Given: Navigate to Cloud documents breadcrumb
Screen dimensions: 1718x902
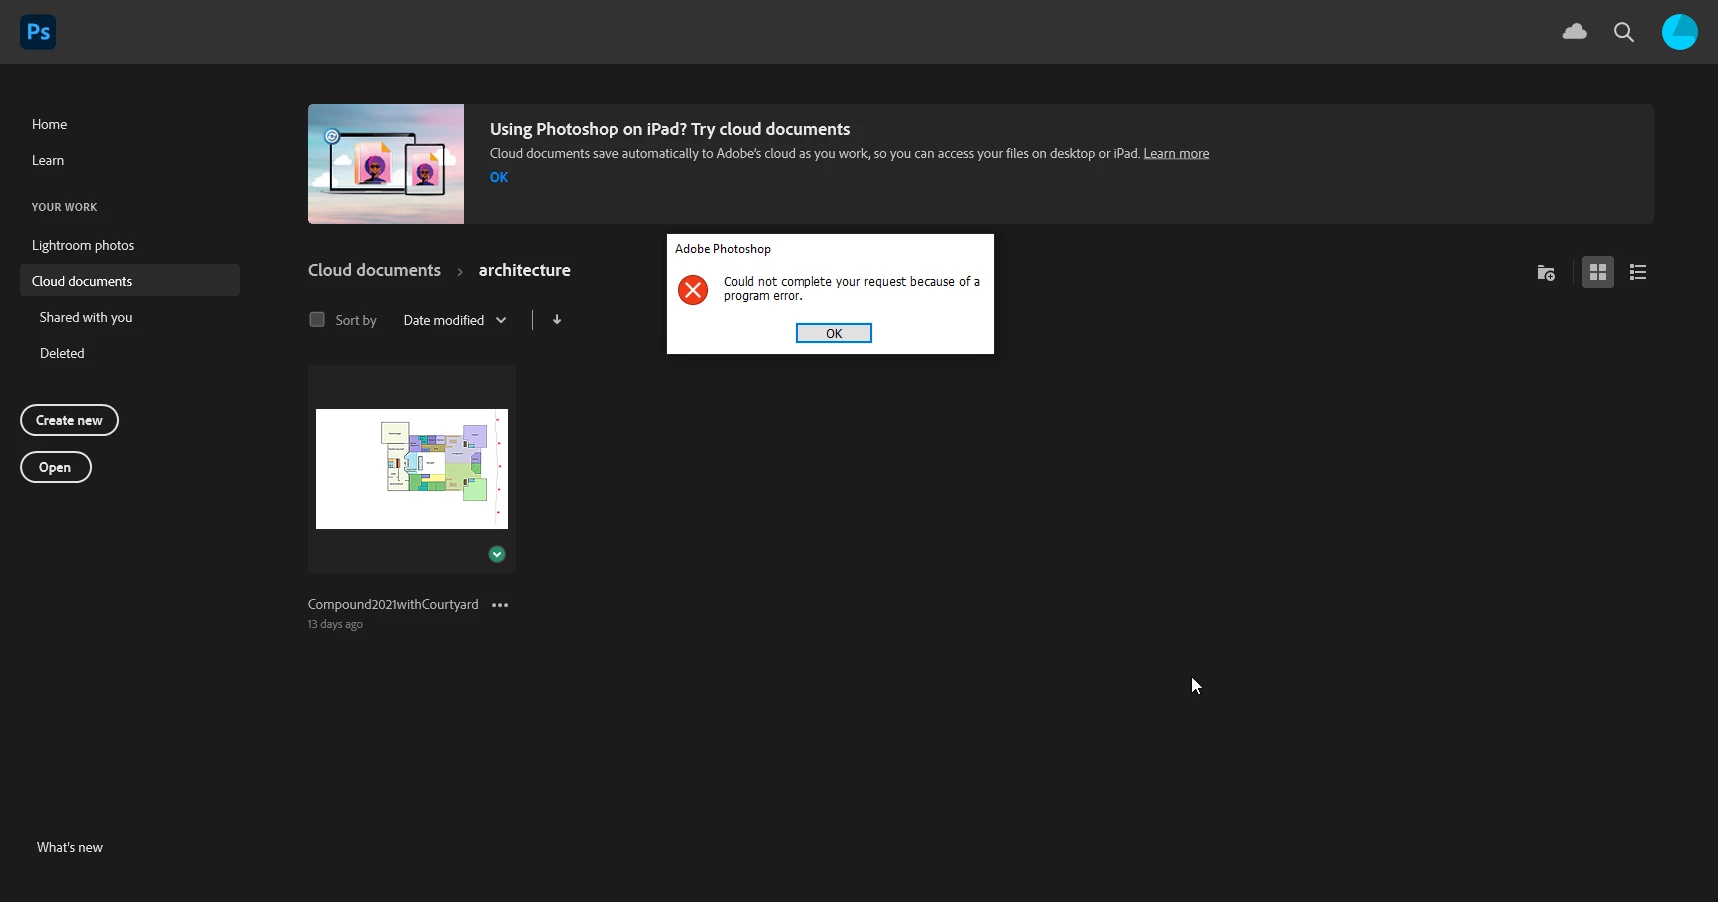Looking at the screenshot, I should pyautogui.click(x=374, y=270).
